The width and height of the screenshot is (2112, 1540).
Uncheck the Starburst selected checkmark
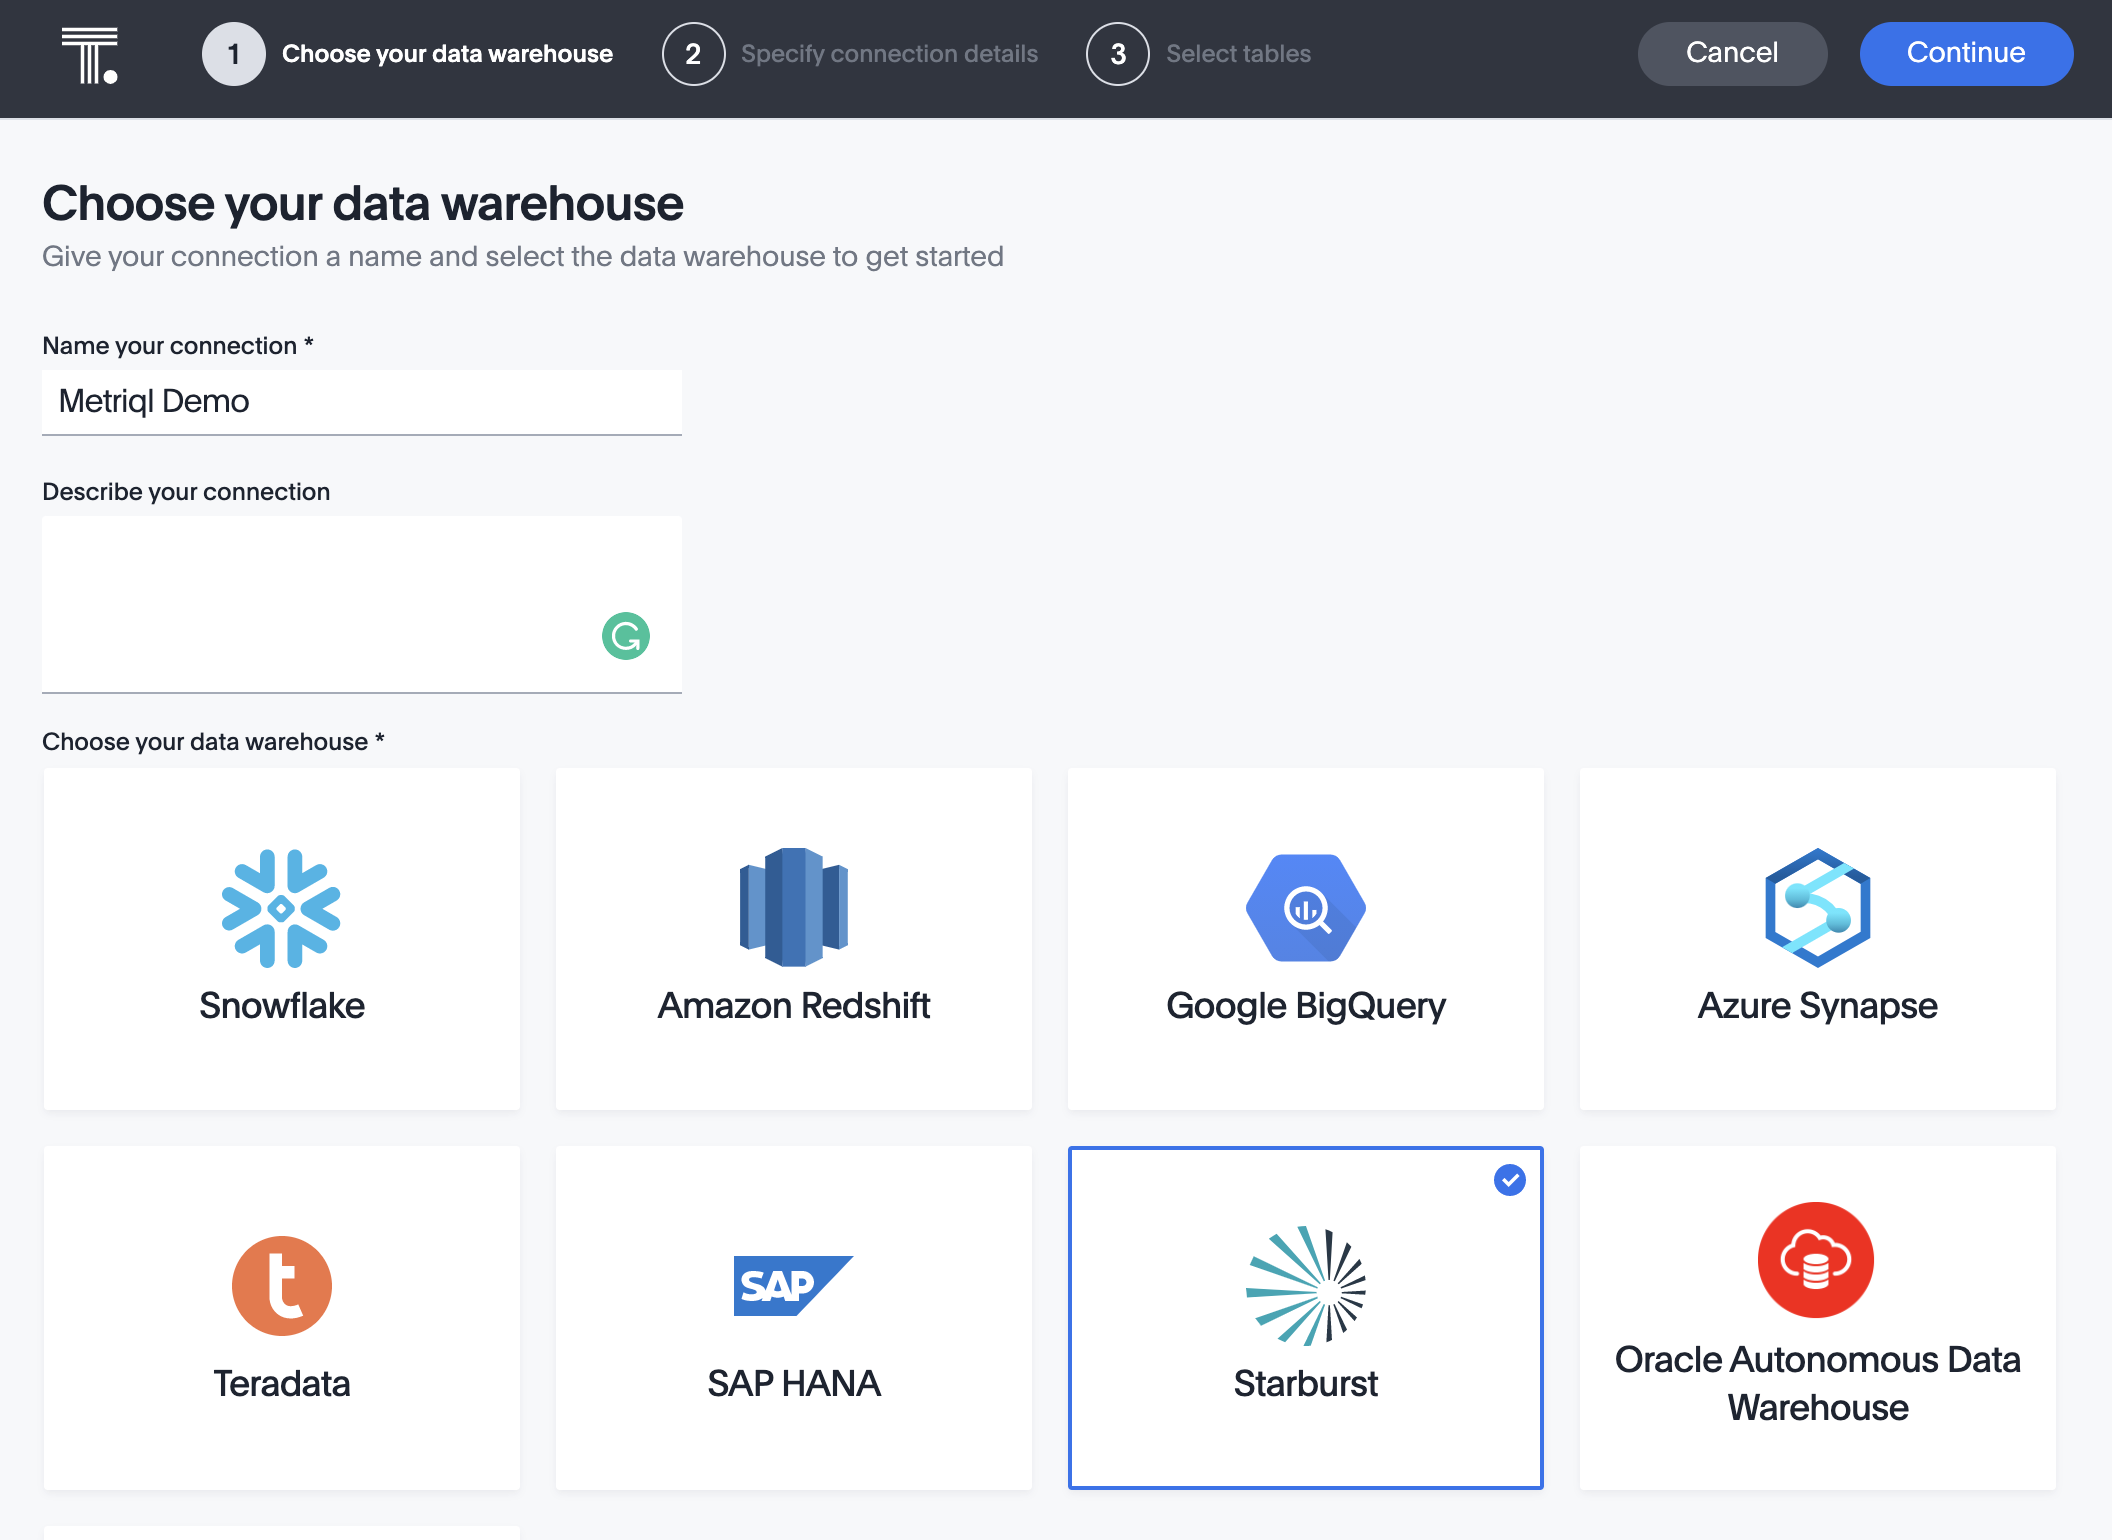pyautogui.click(x=1509, y=1180)
